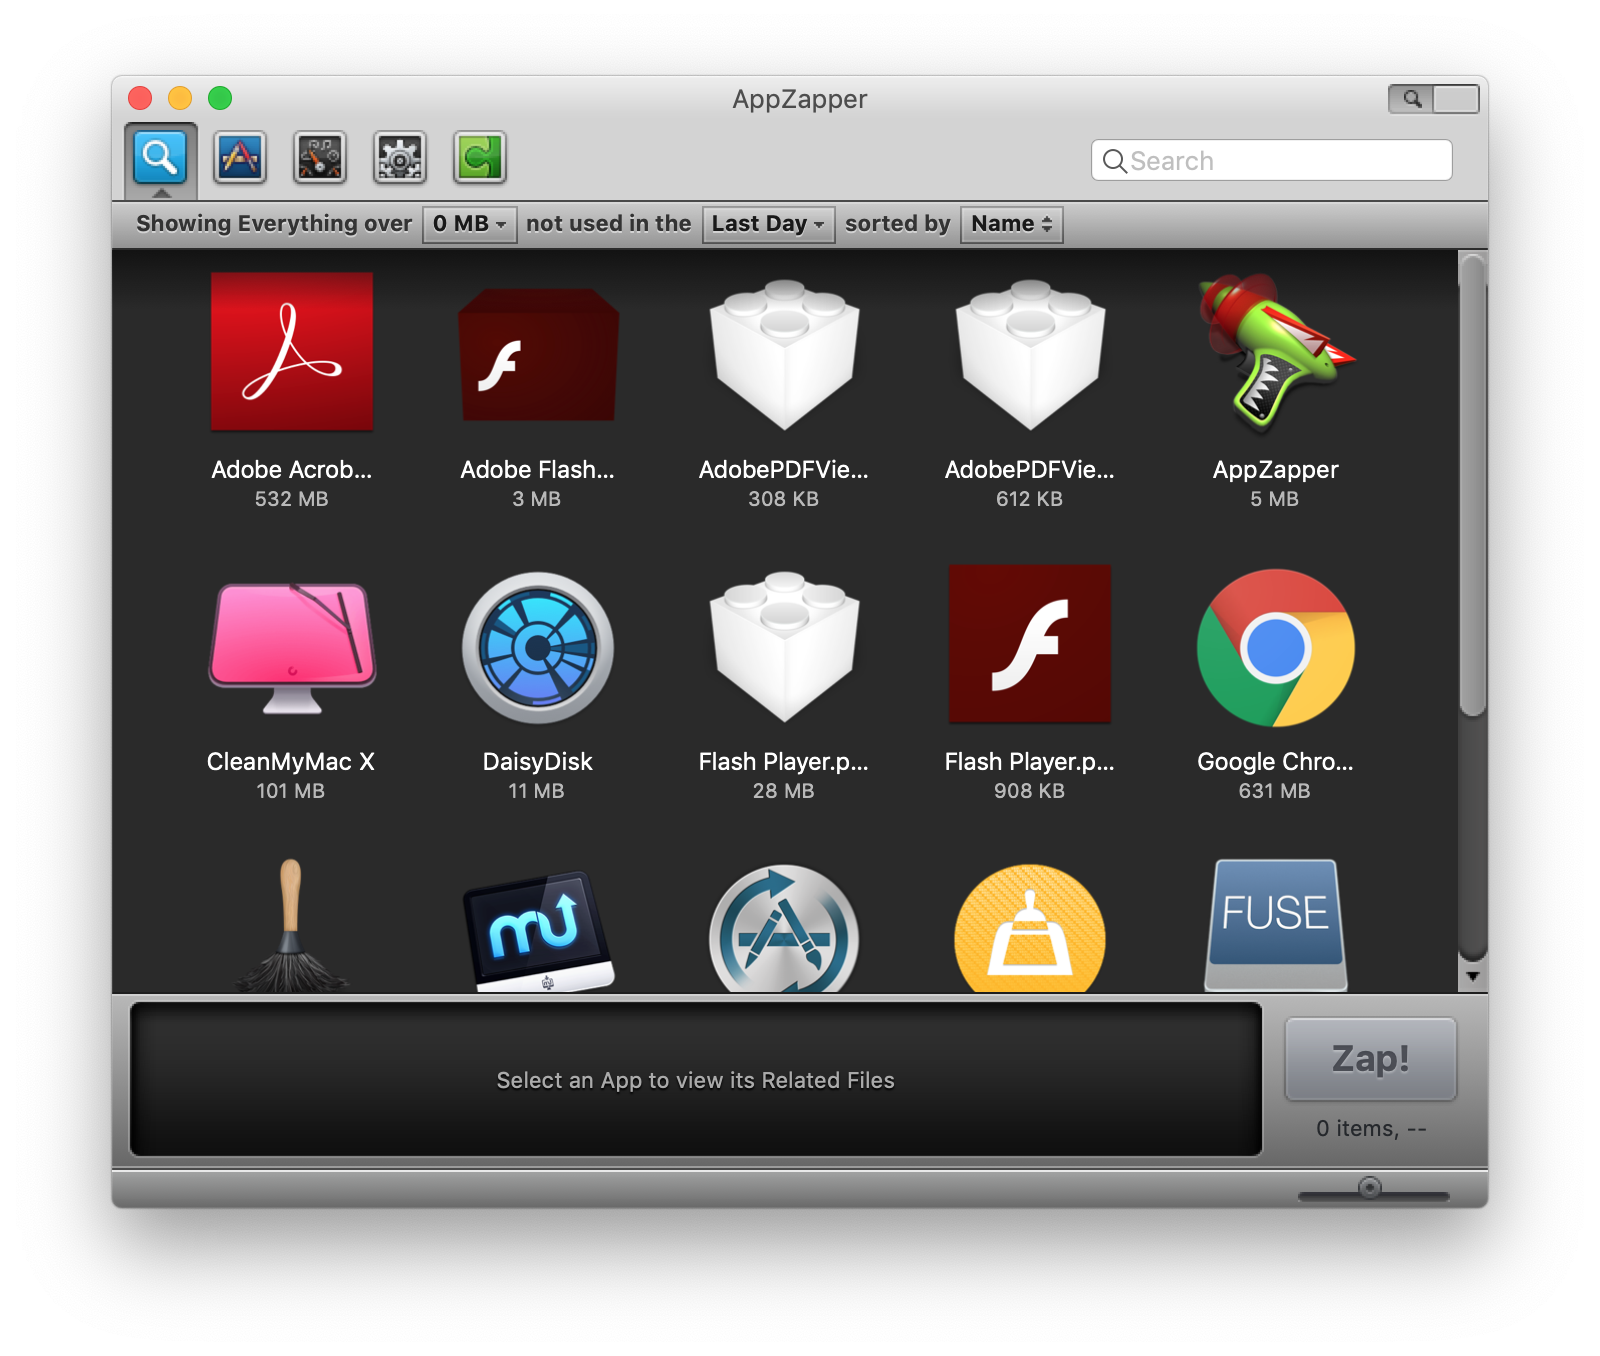The height and width of the screenshot is (1356, 1600).
Task: Select the search magnifier toolbar view
Action: pos(160,157)
